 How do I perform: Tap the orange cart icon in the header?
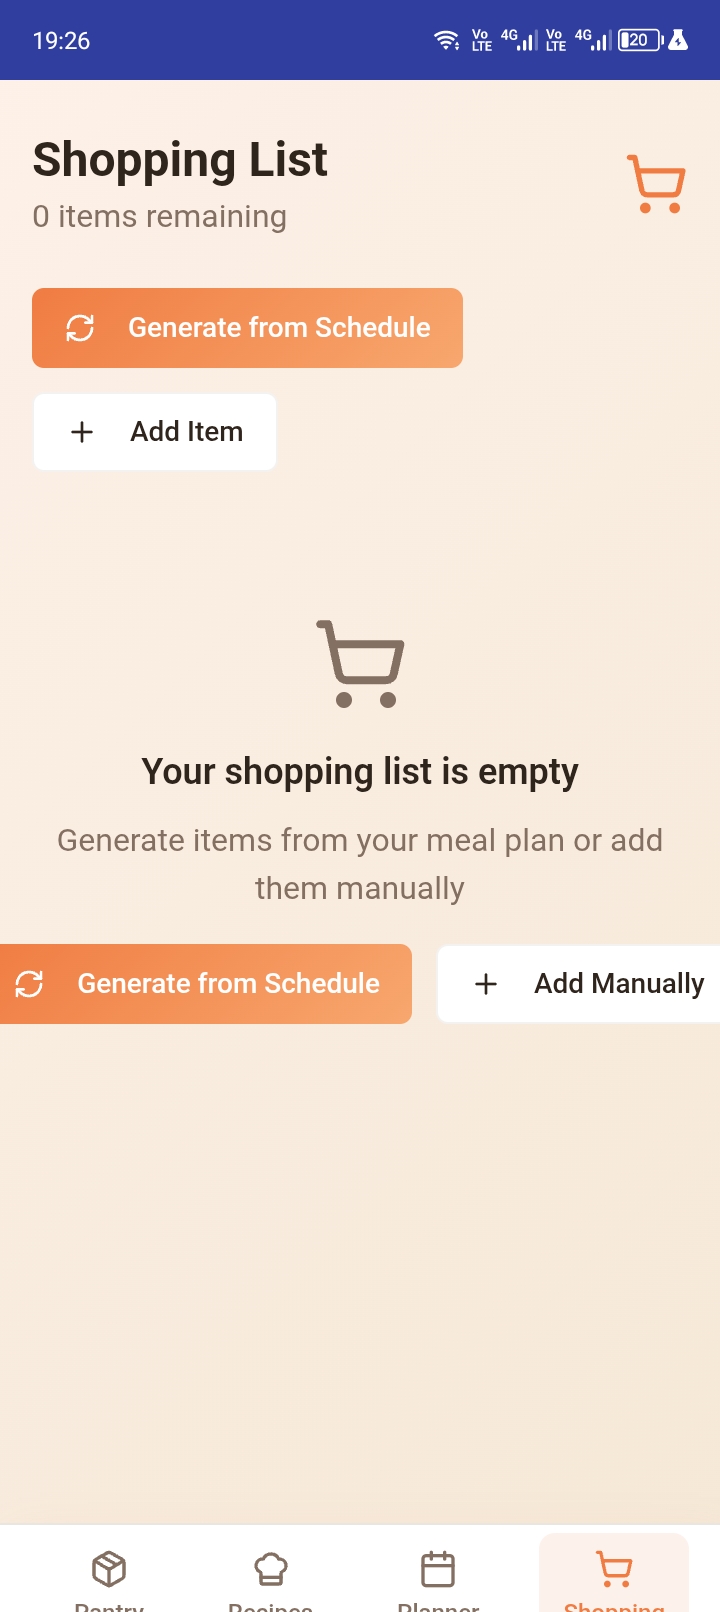(x=656, y=184)
